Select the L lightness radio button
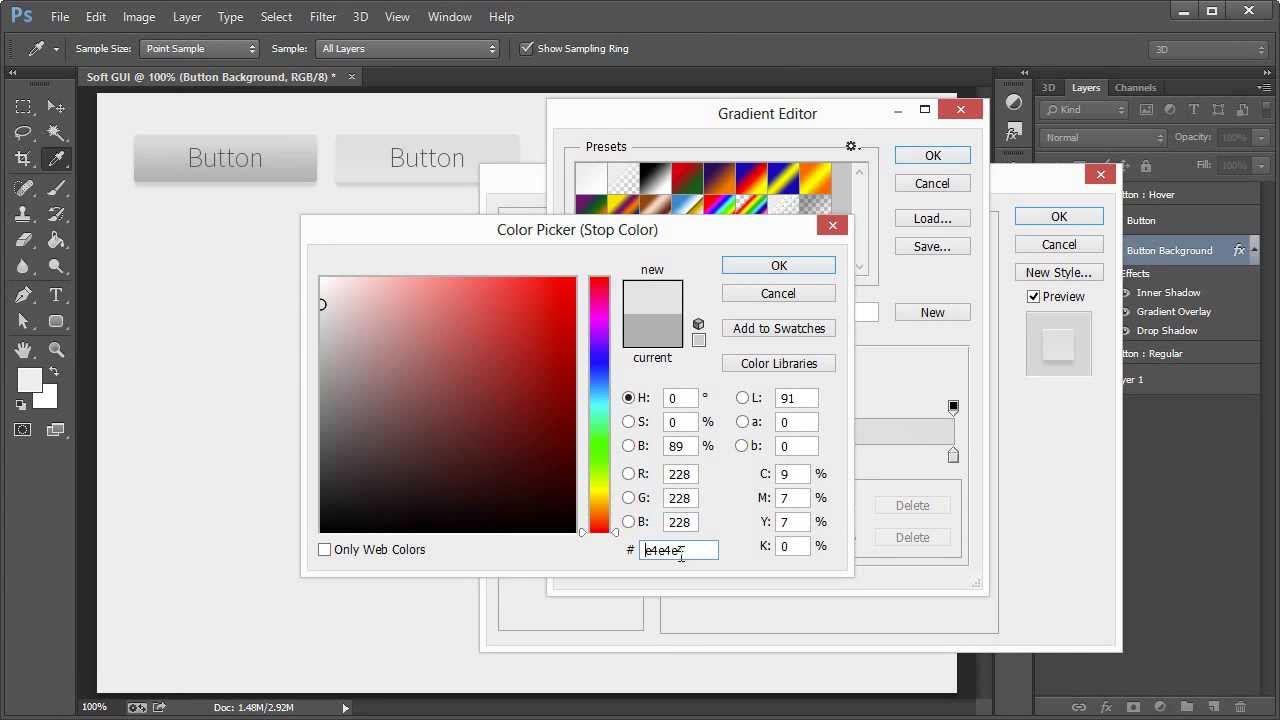The width and height of the screenshot is (1280, 720). pyautogui.click(x=742, y=398)
